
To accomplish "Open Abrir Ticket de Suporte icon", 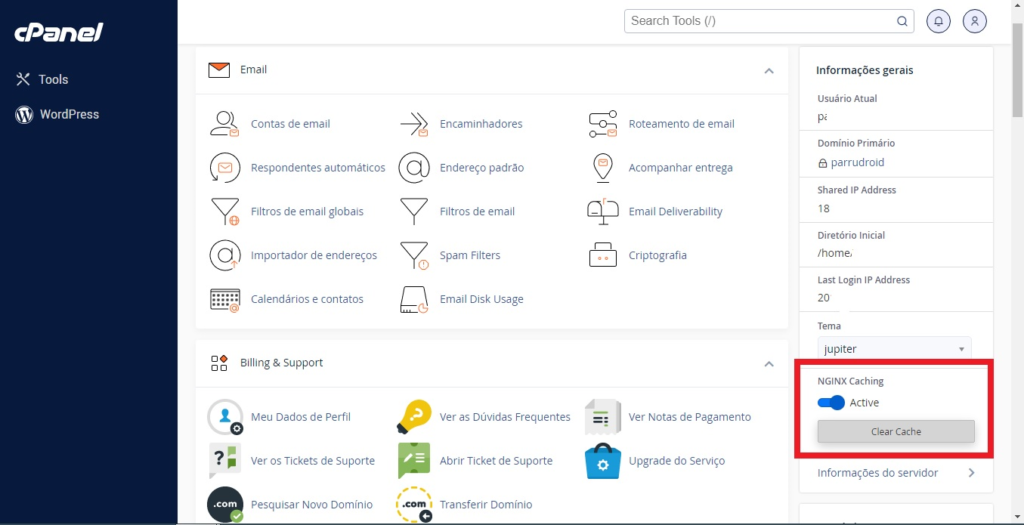I will (414, 460).
